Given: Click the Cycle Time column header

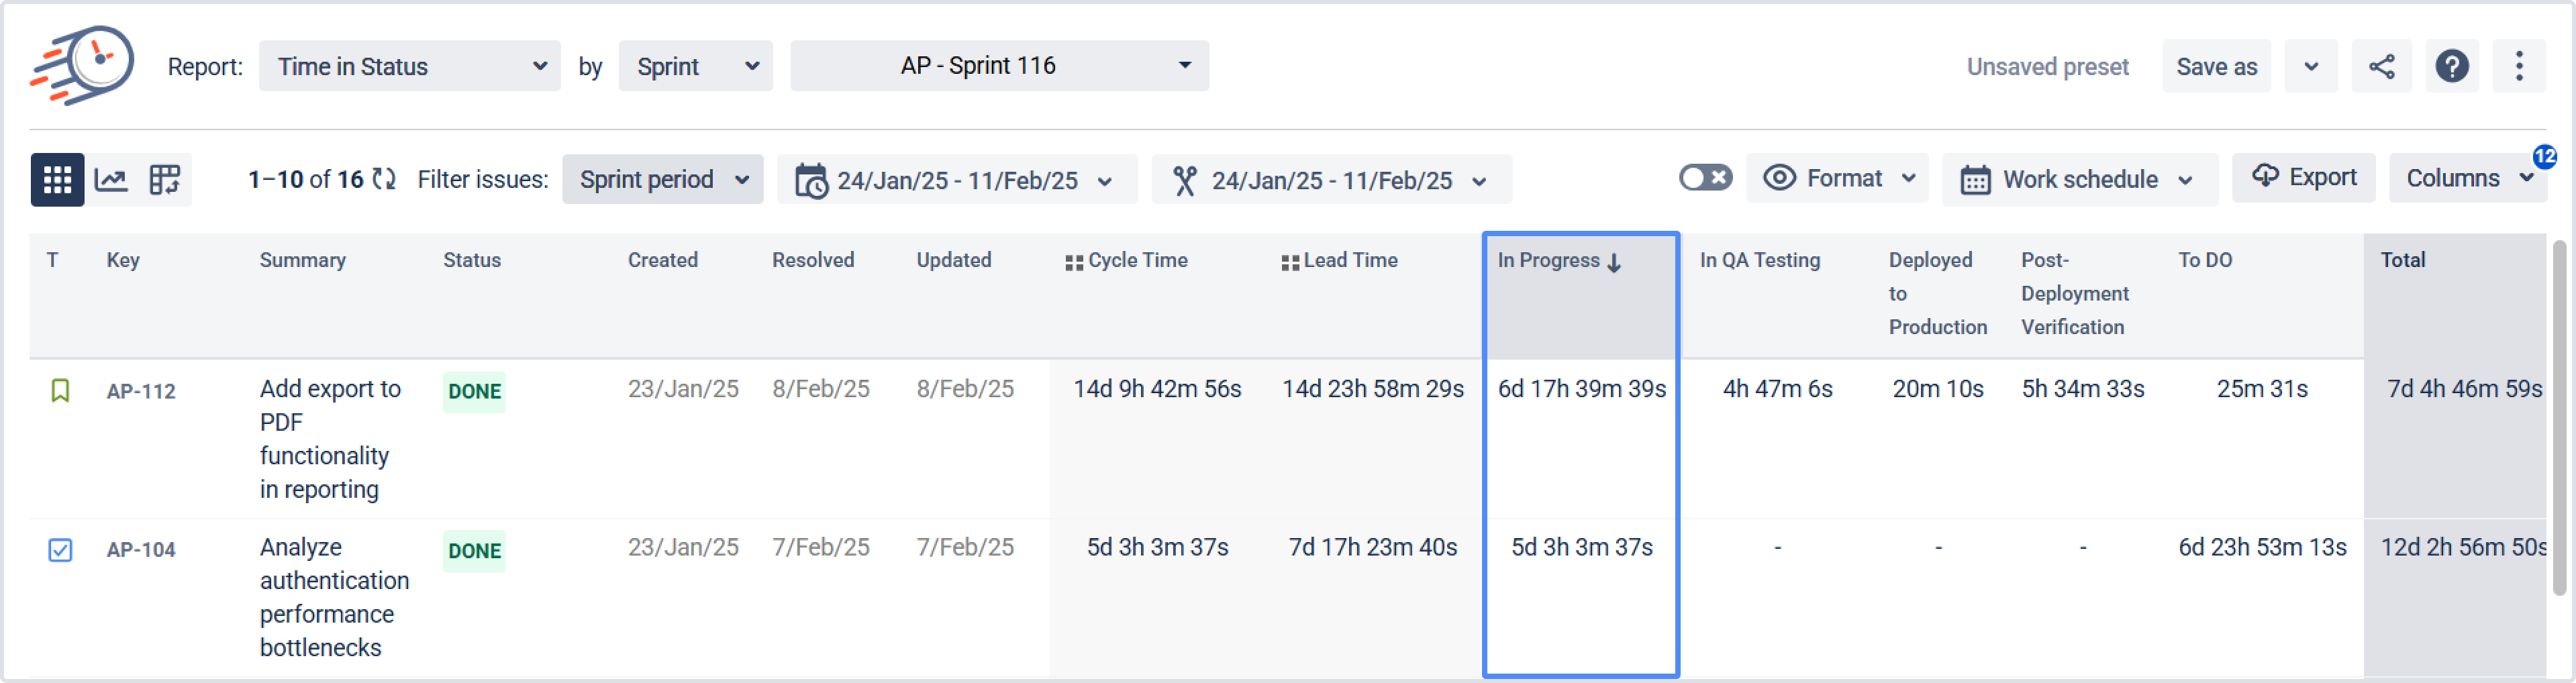Looking at the screenshot, I should 1137,261.
